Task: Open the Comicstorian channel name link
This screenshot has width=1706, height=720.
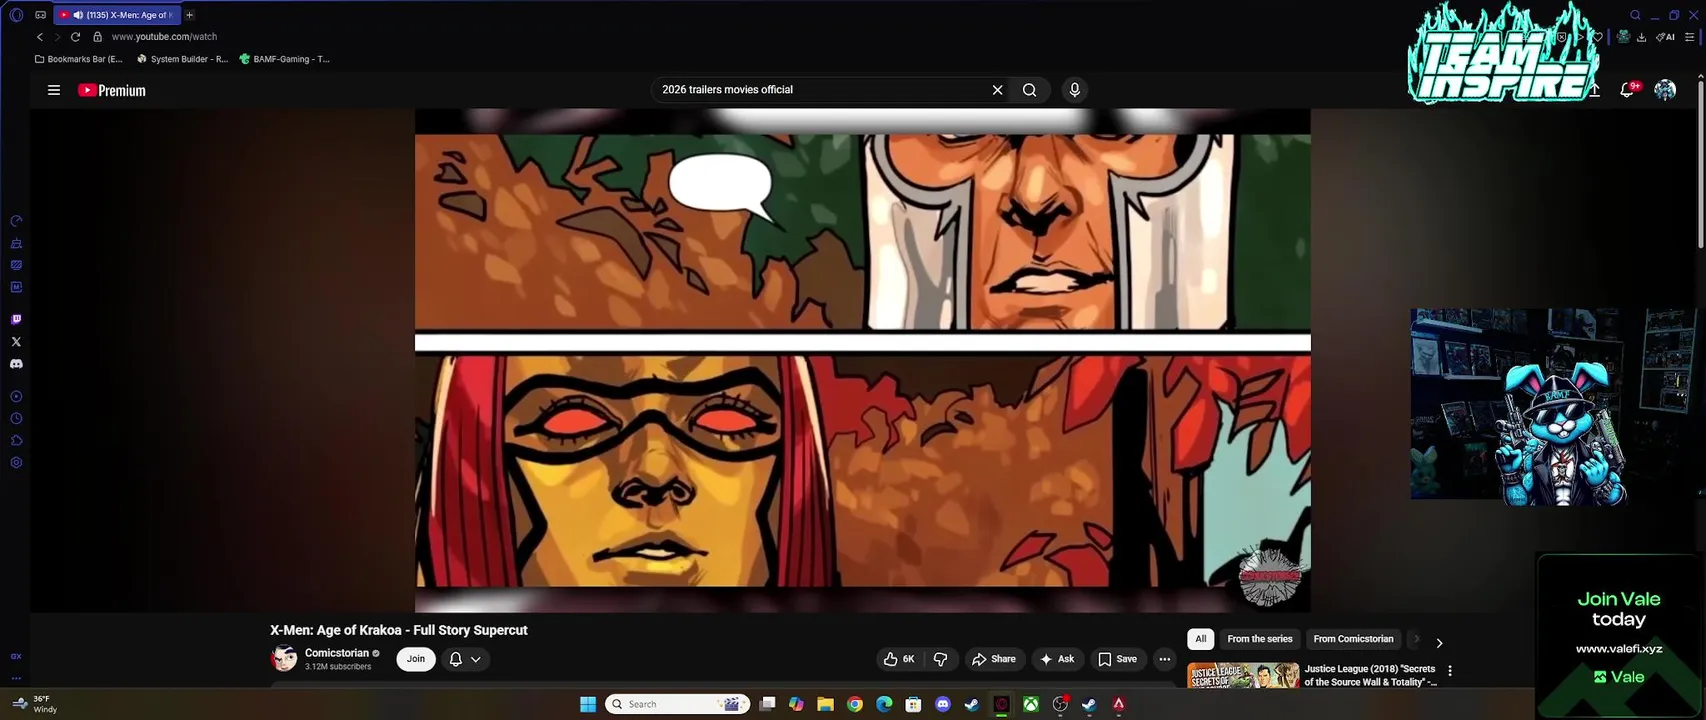Action: (x=337, y=653)
